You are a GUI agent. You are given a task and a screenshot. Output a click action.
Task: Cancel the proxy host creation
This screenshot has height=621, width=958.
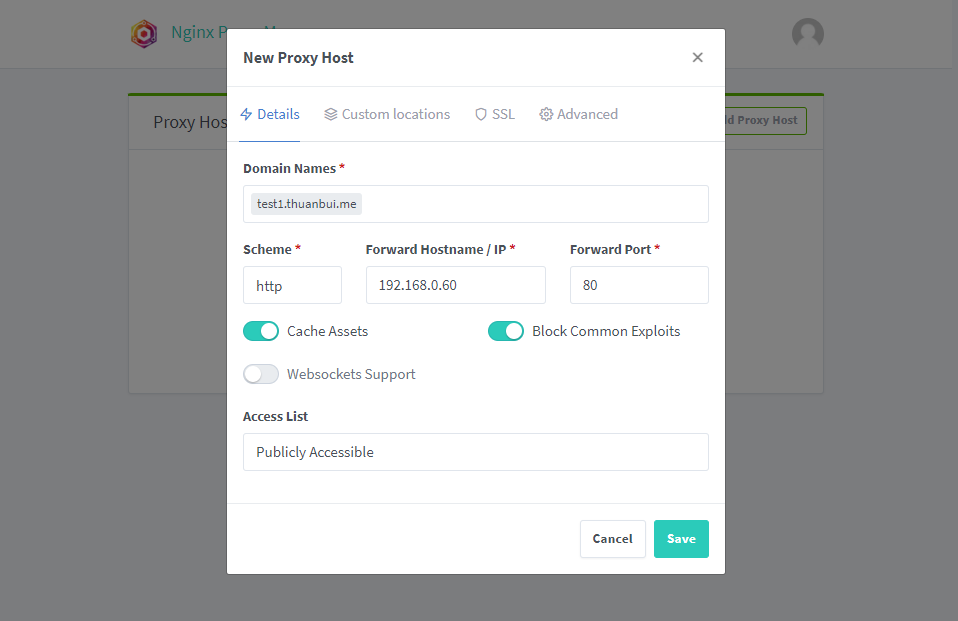[x=613, y=538]
